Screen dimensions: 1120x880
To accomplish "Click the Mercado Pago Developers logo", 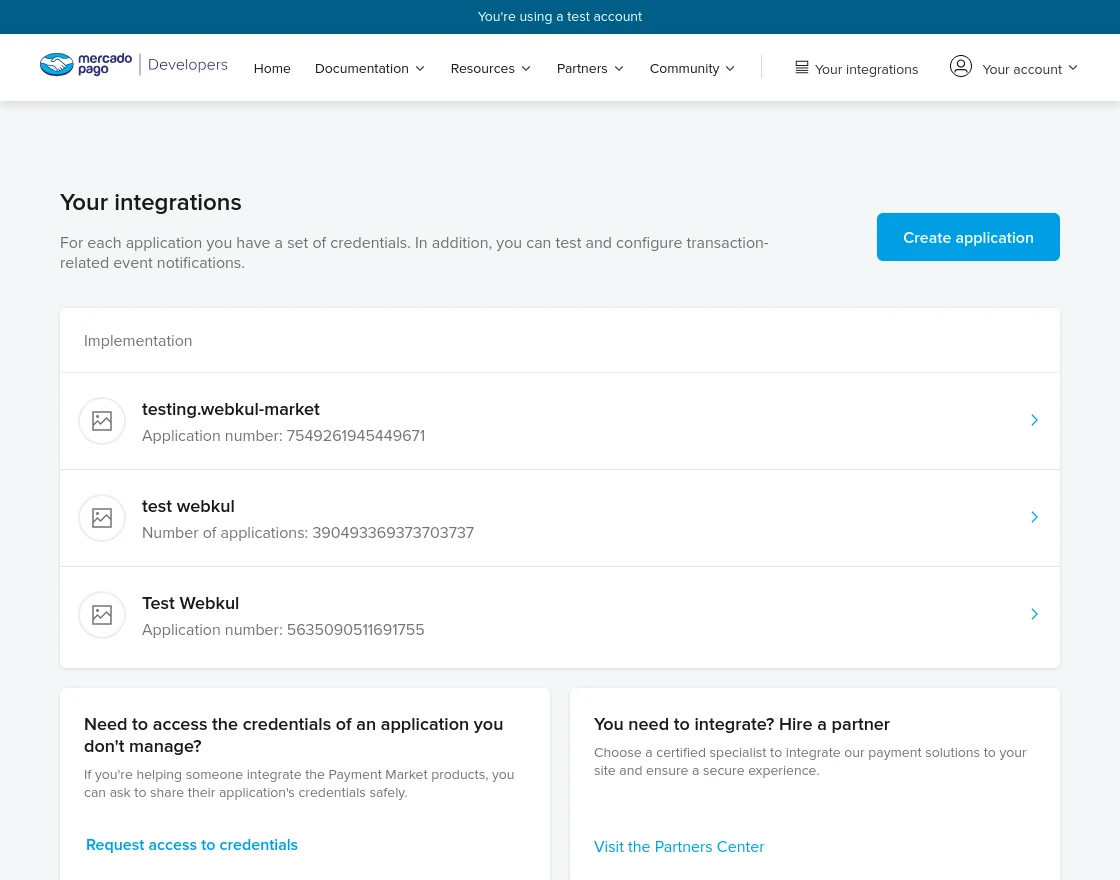I will click(x=133, y=65).
